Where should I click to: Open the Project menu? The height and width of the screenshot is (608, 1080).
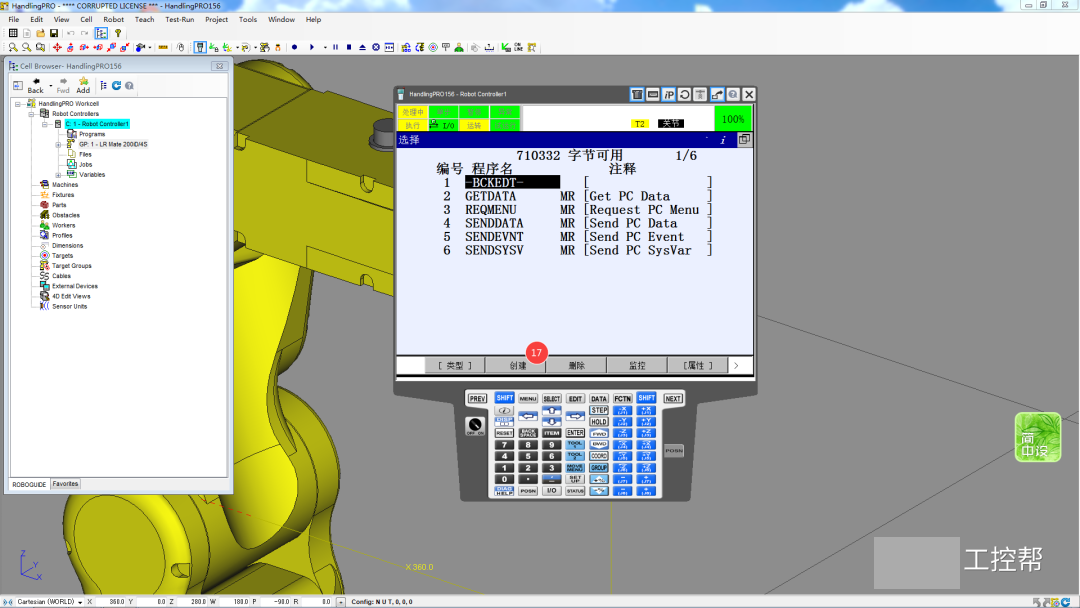click(216, 19)
